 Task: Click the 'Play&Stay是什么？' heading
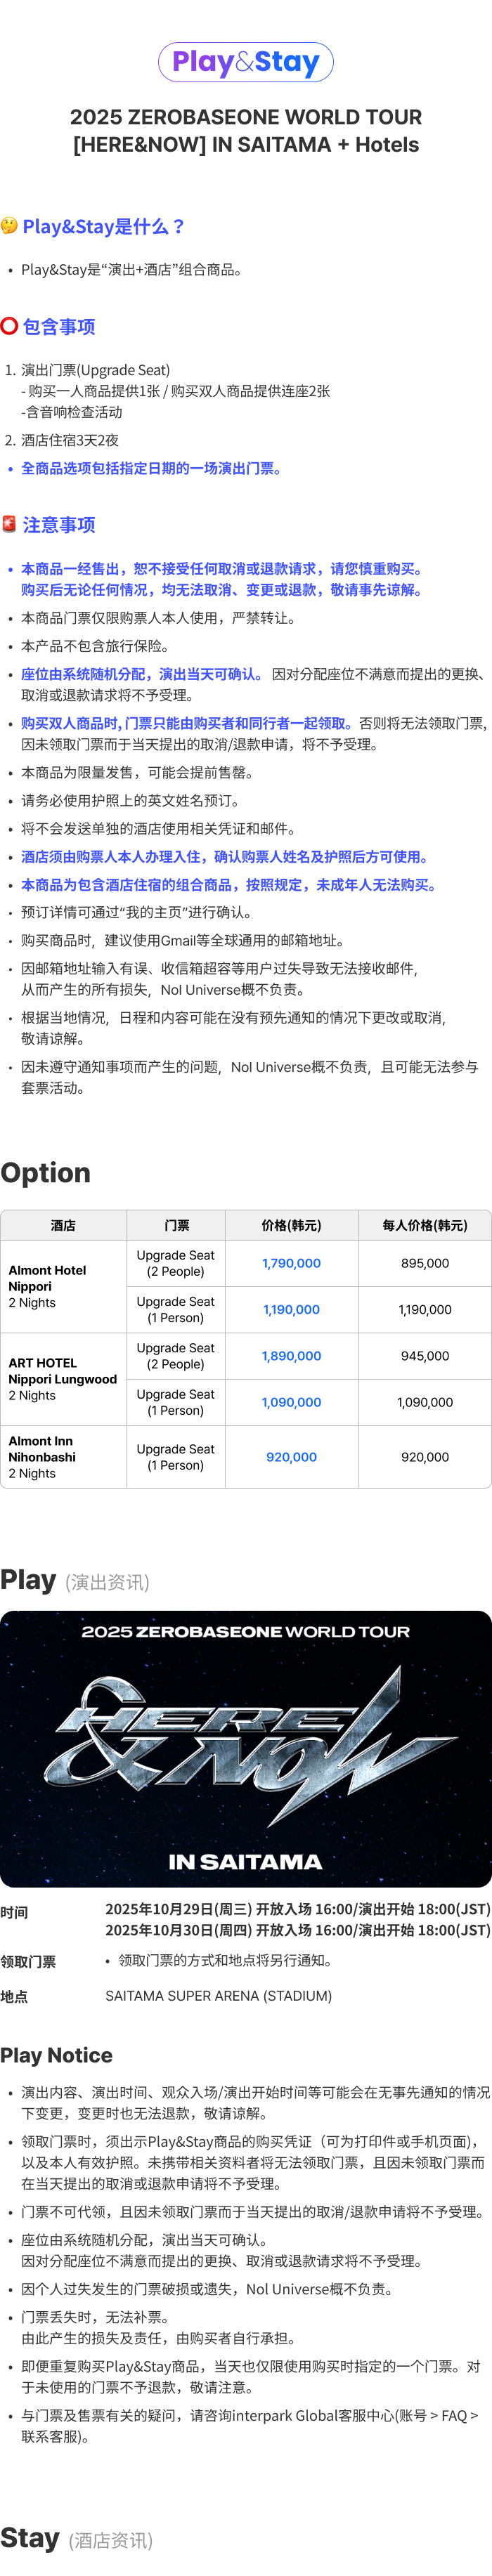[x=104, y=227]
